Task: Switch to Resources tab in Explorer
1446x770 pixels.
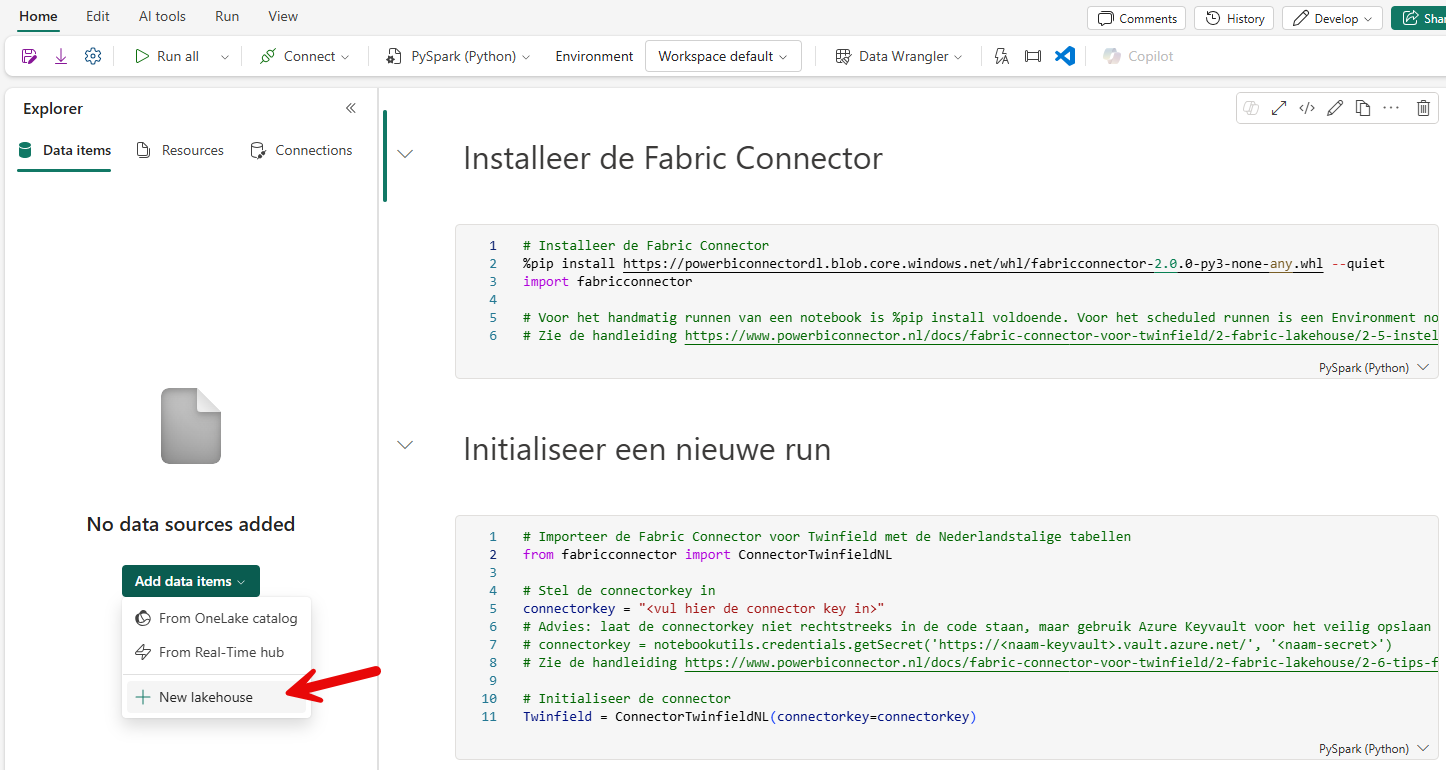Action: (x=180, y=151)
